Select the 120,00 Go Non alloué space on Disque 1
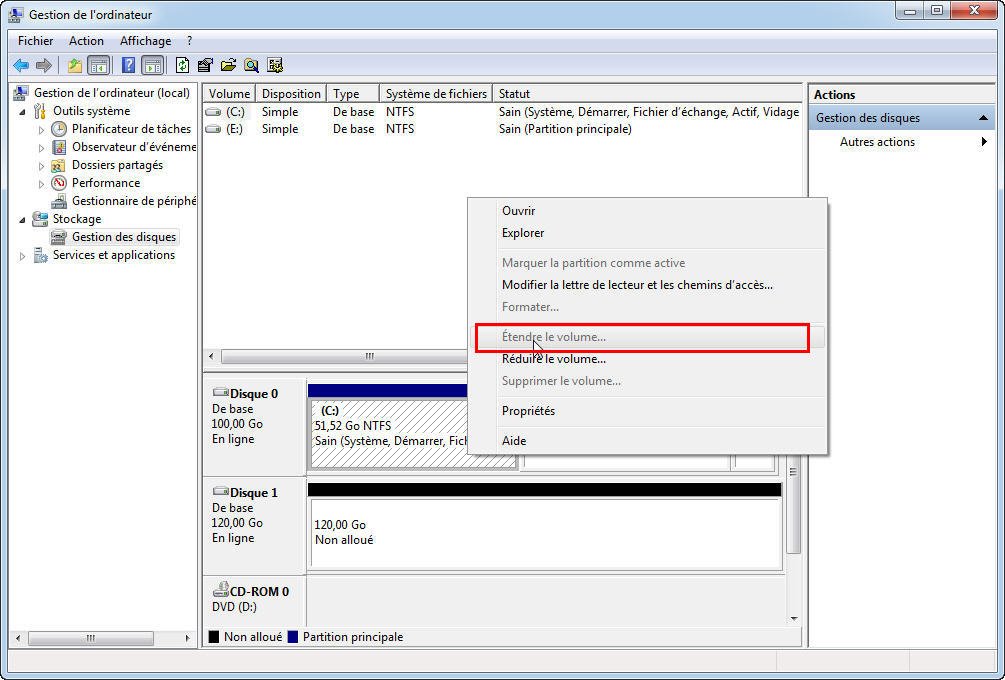The height and width of the screenshot is (680, 1005). pos(545,534)
